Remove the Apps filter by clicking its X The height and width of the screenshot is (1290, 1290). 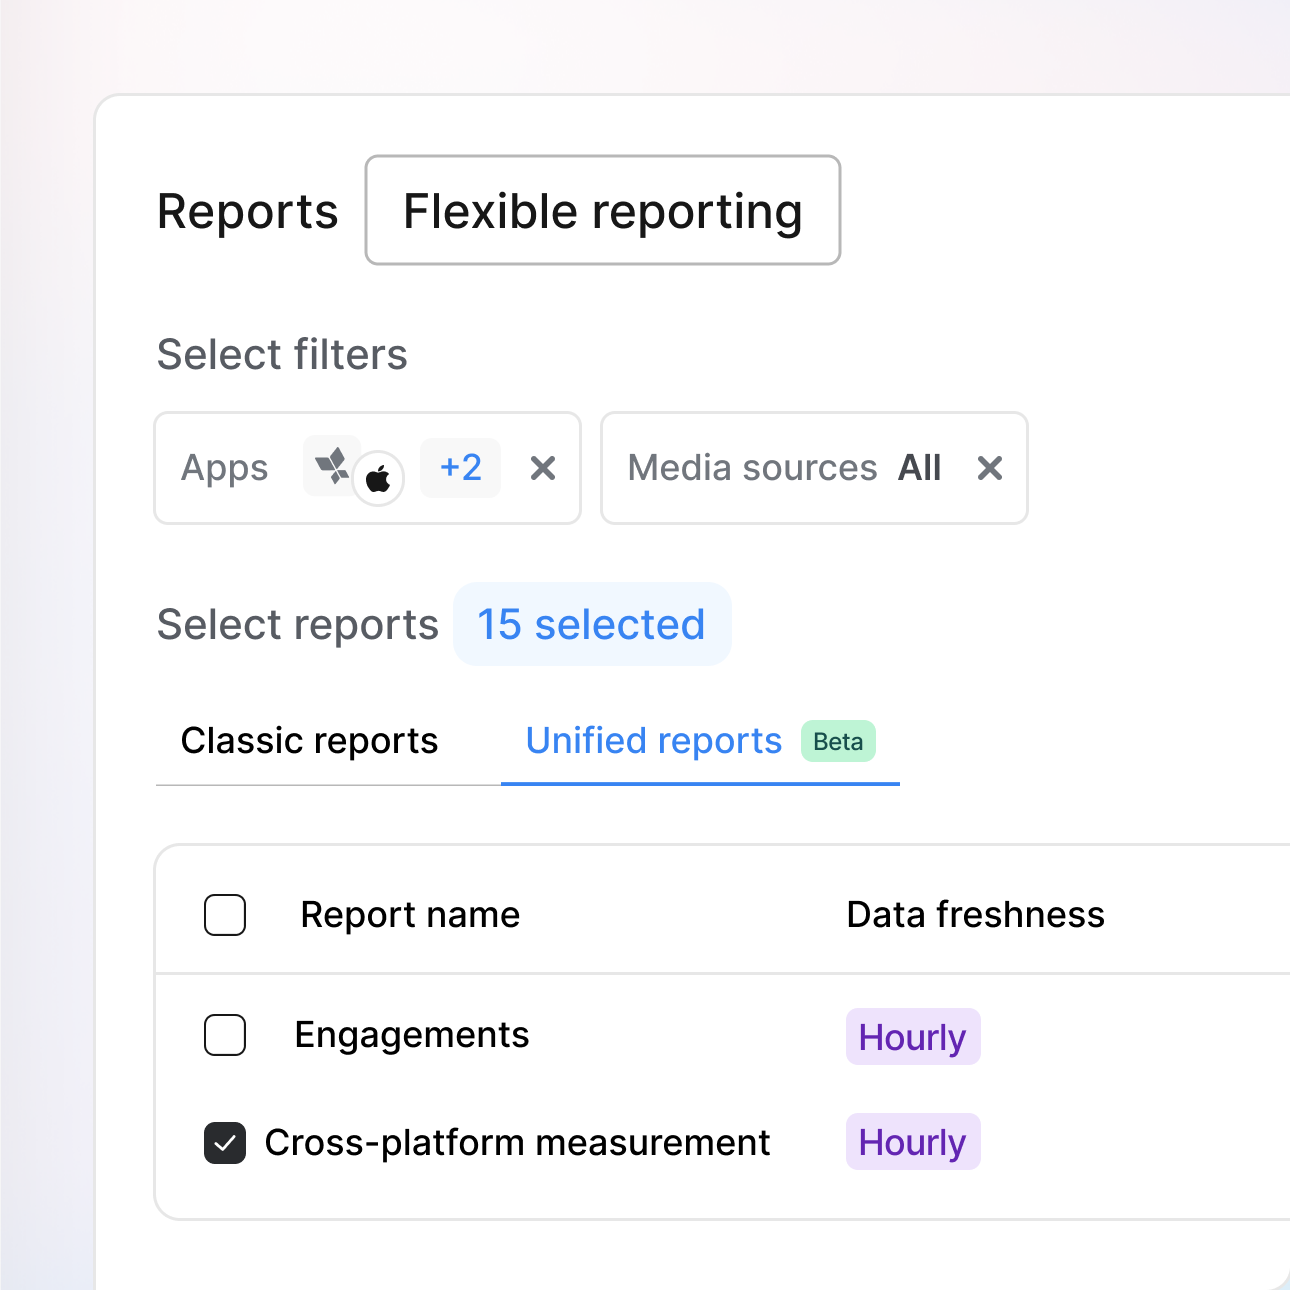point(542,468)
